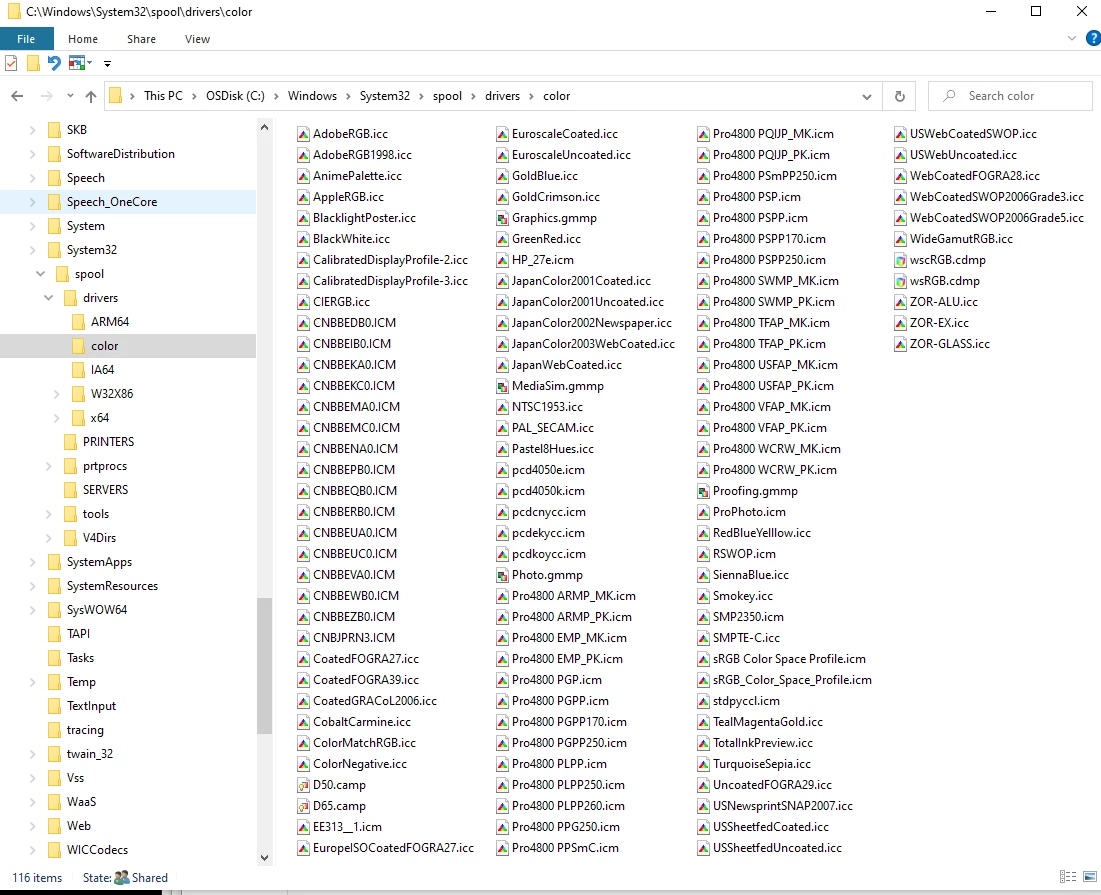The width and height of the screenshot is (1101, 895).
Task: Select file named Pro4800 PQIJP_MK.icm
Action: pos(773,134)
